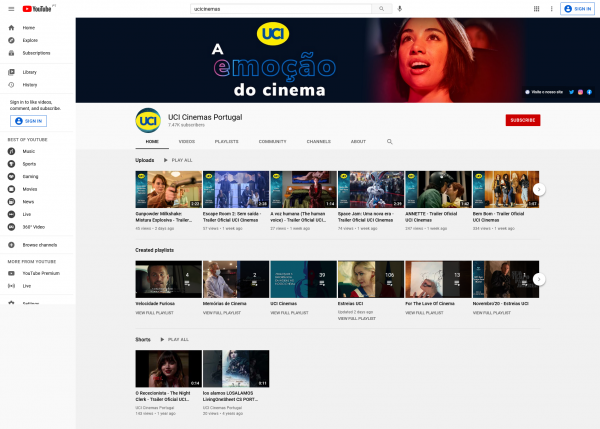Screen dimensions: 600x429
Task: Play all uploads
Action: click(x=179, y=160)
